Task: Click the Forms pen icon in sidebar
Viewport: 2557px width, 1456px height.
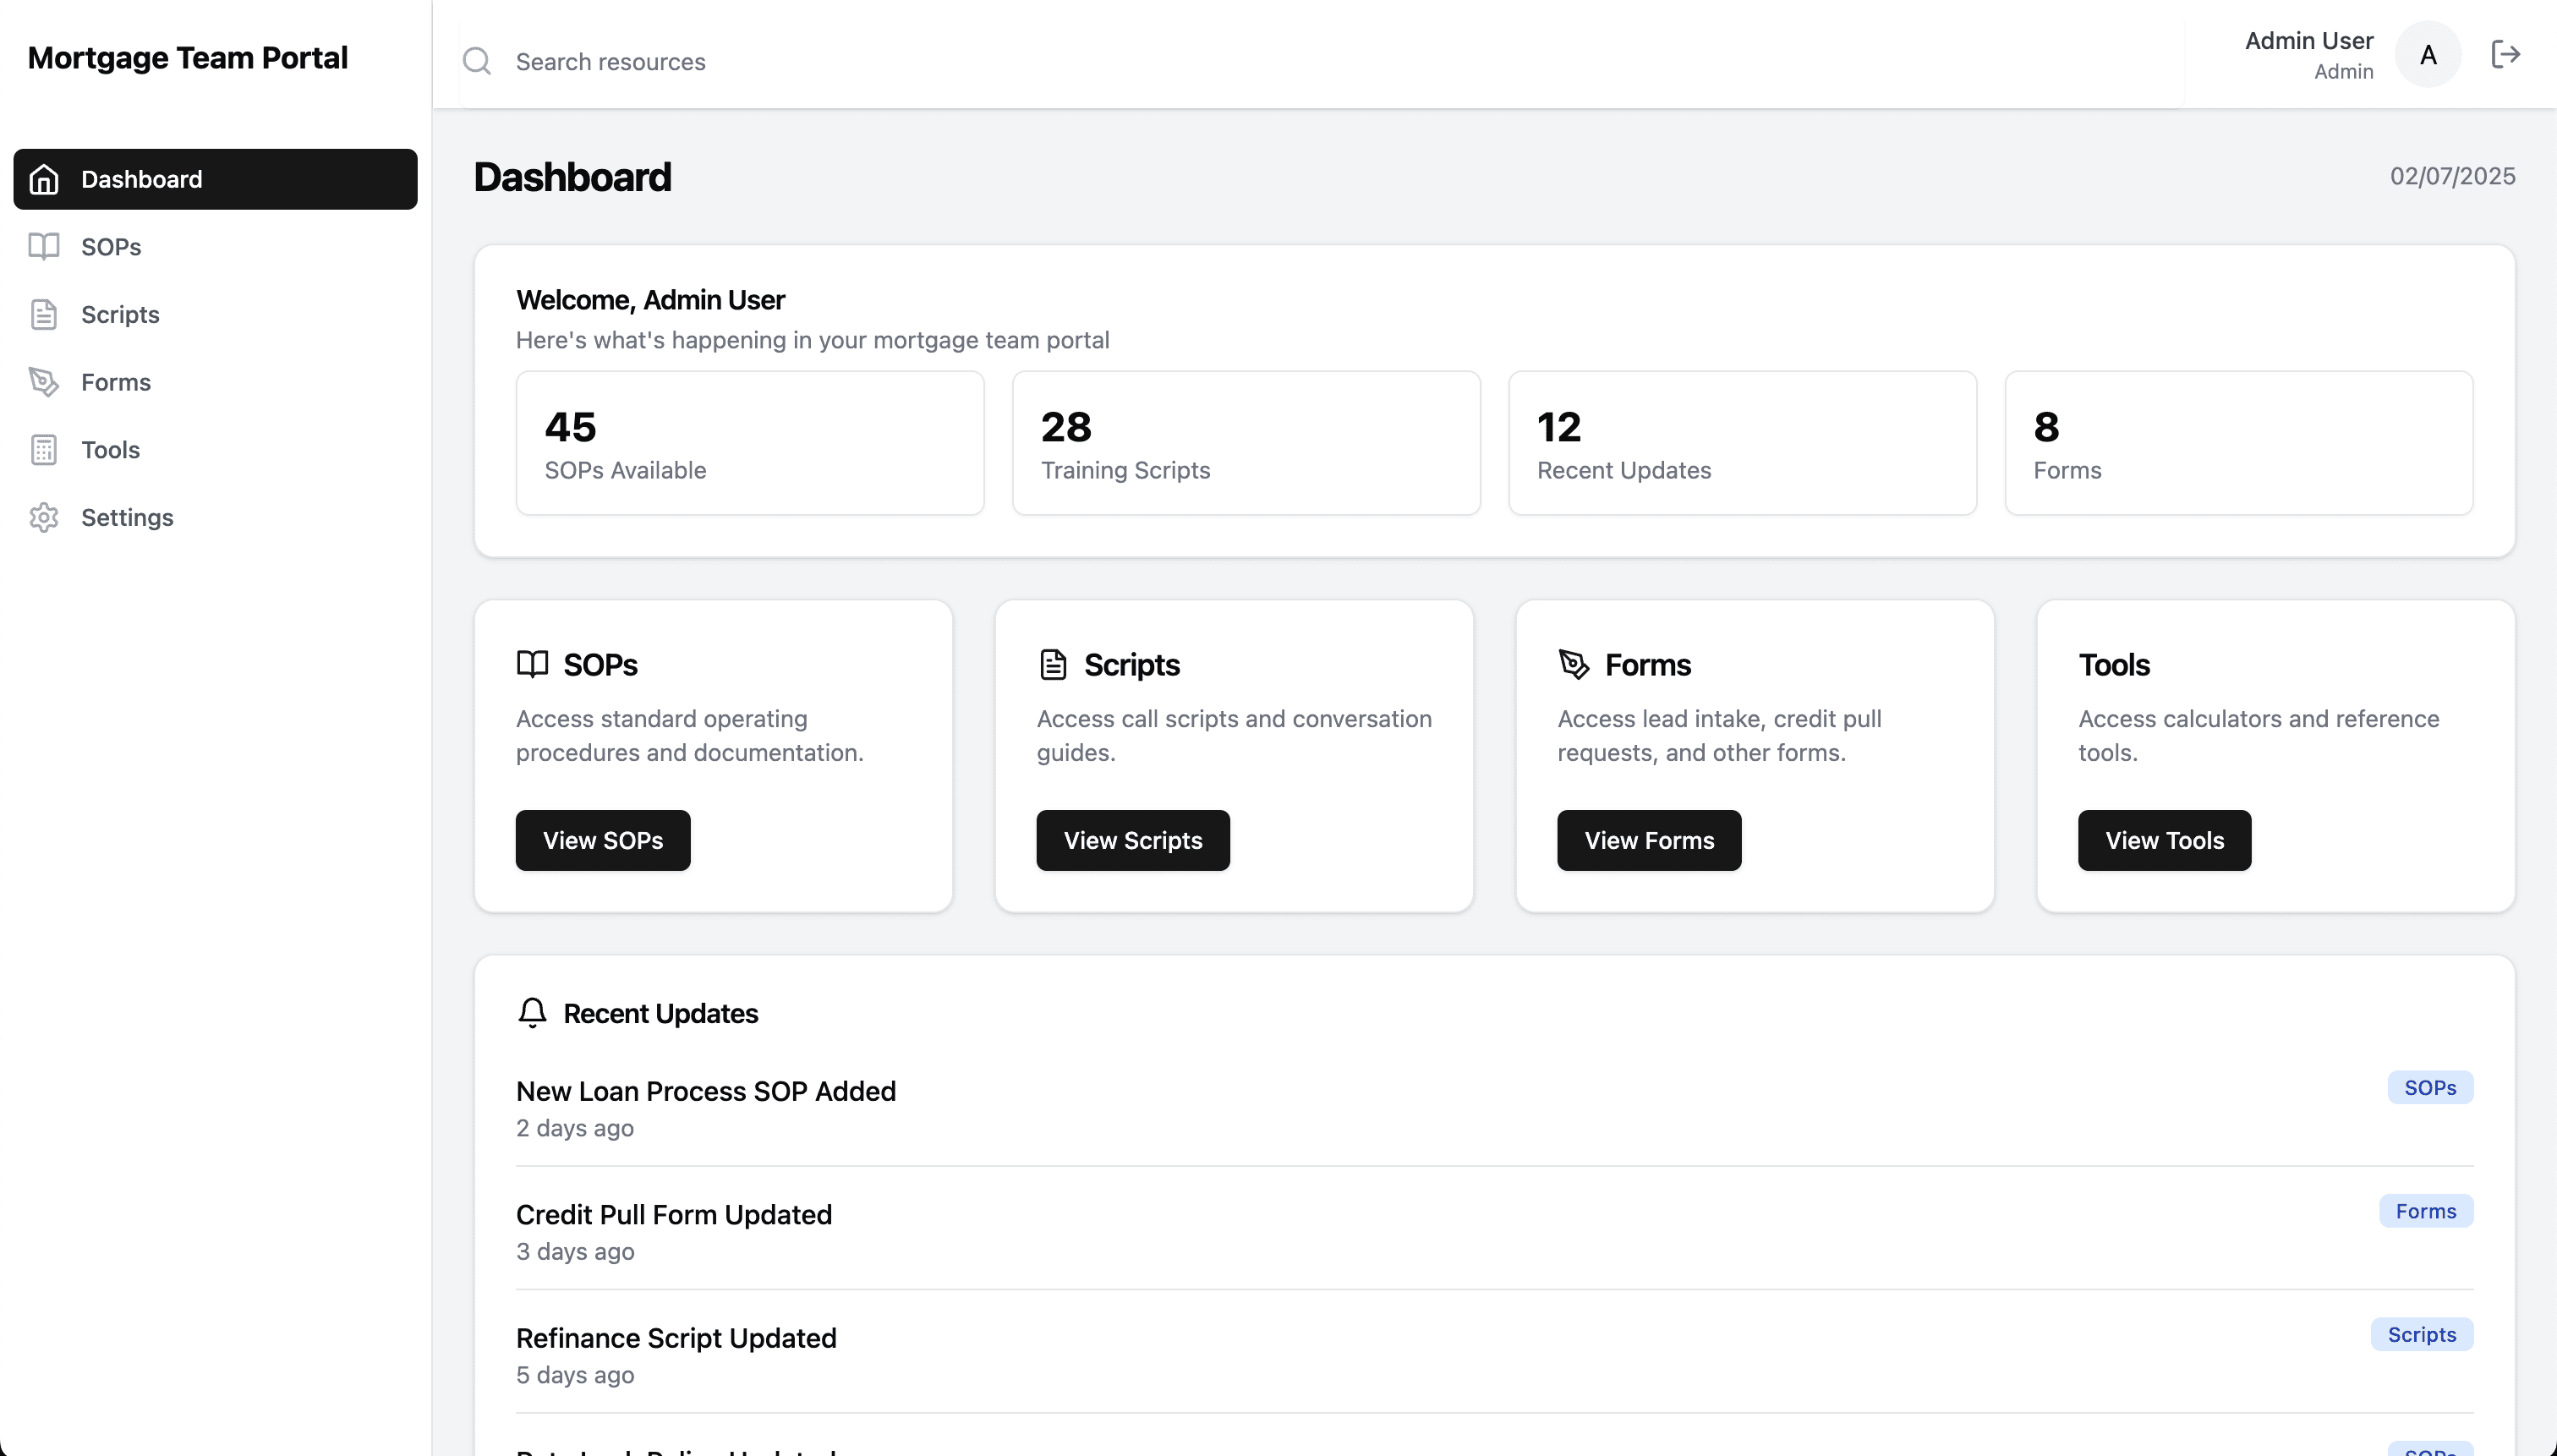Action: [44, 381]
